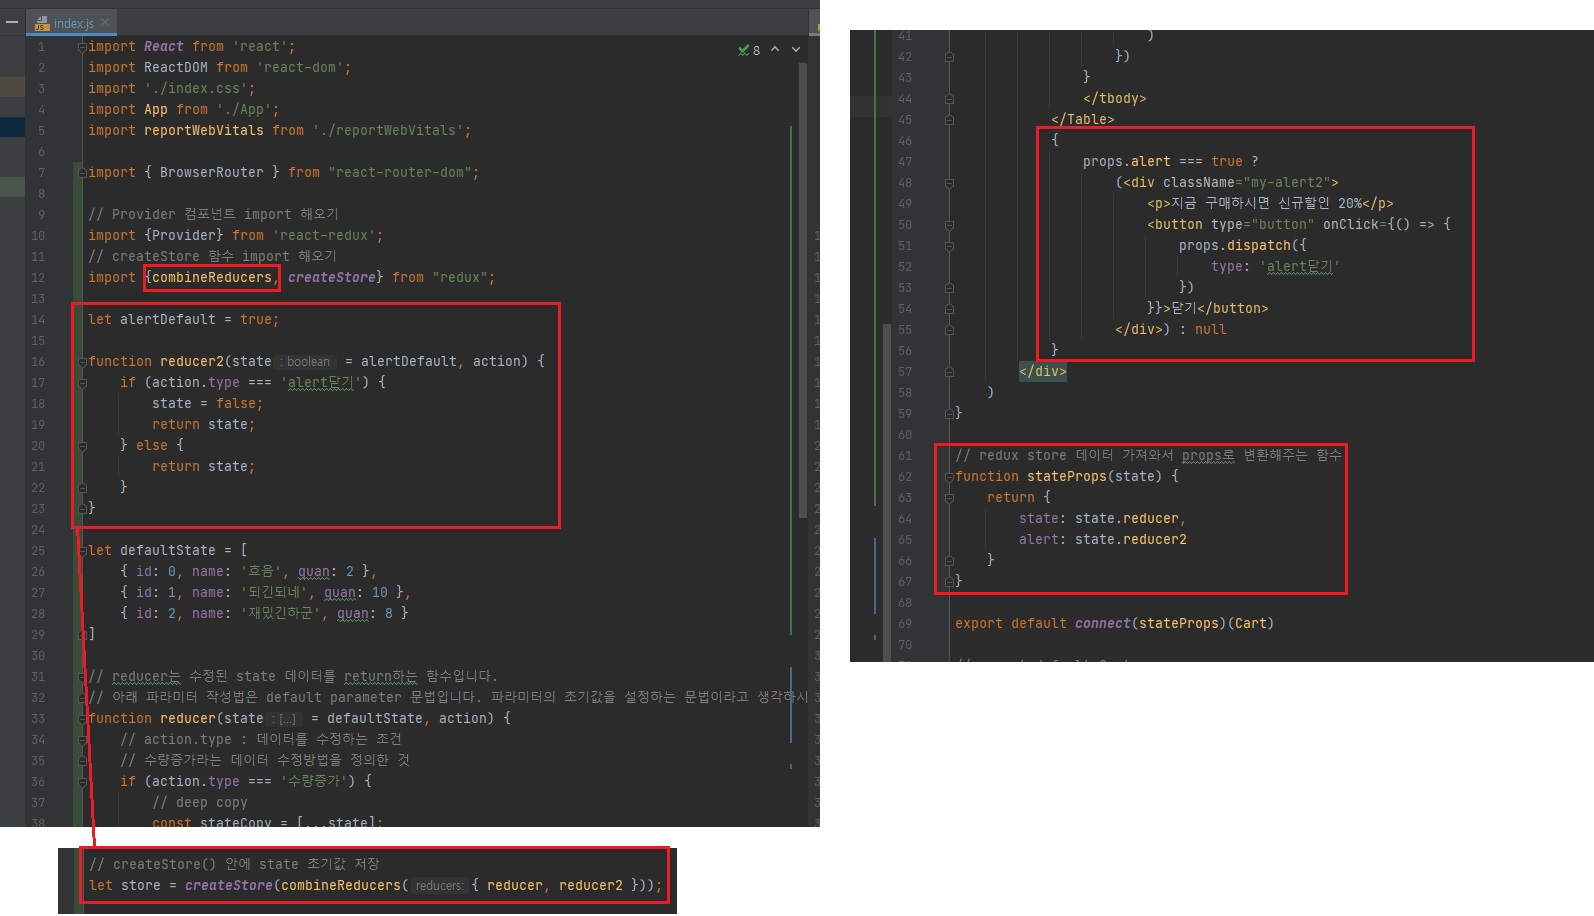1594x916 pixels.
Task: Fold the button element at line 50
Action: click(949, 225)
